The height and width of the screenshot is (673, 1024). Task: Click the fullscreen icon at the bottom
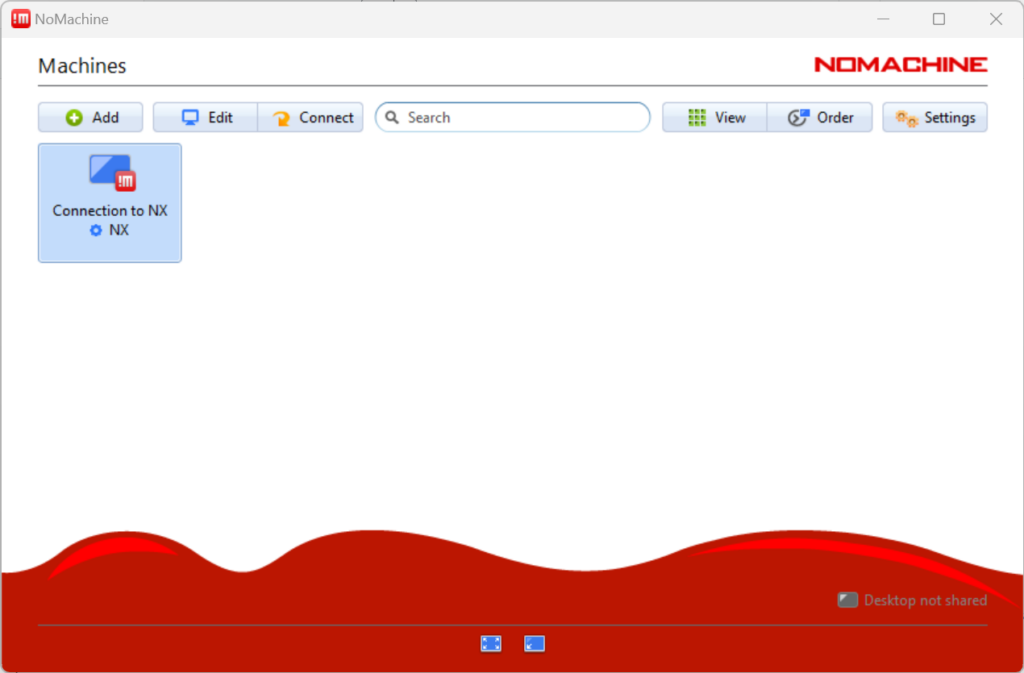[x=491, y=643]
